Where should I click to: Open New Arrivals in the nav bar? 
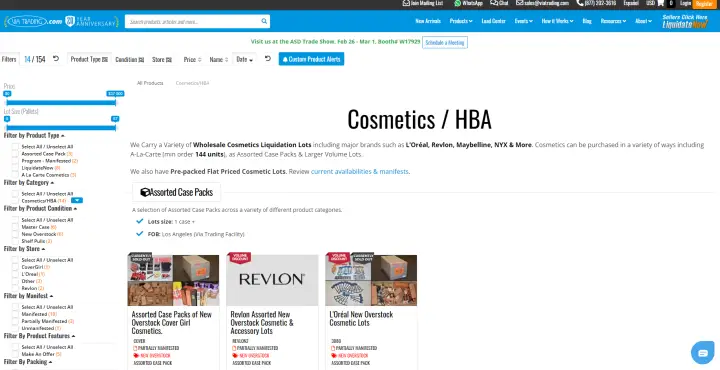point(428,21)
